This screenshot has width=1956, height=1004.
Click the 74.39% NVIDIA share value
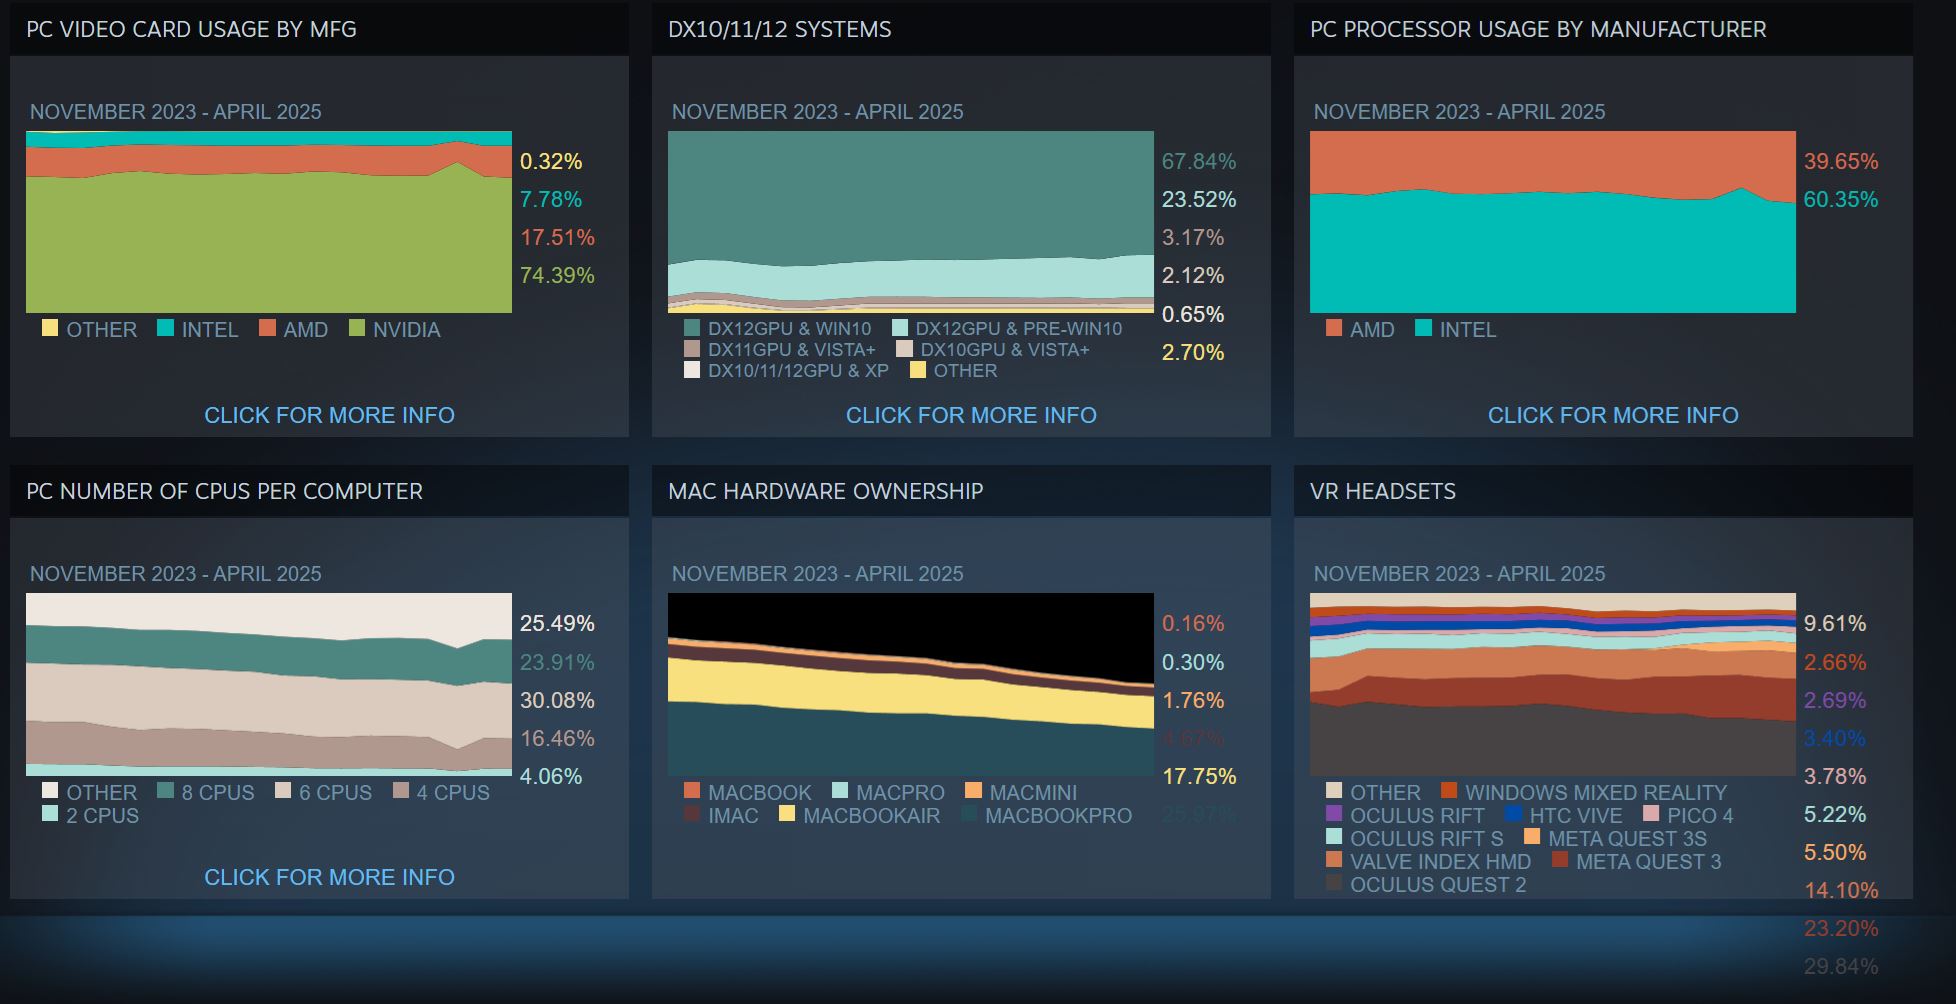[557, 275]
